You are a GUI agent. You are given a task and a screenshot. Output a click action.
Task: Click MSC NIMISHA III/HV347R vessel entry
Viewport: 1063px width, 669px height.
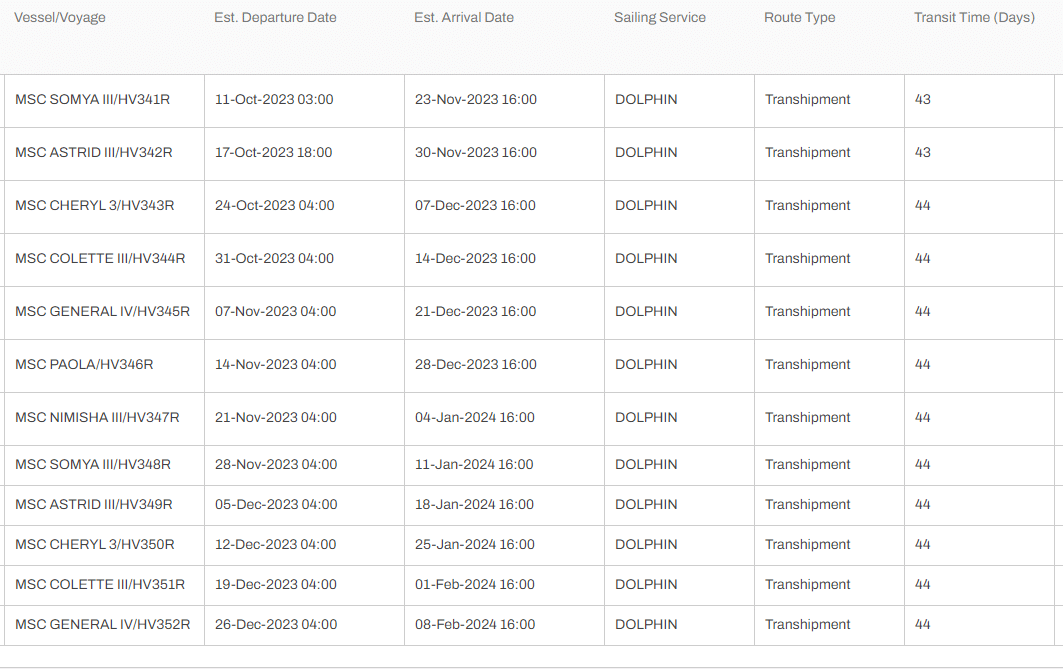(x=97, y=417)
